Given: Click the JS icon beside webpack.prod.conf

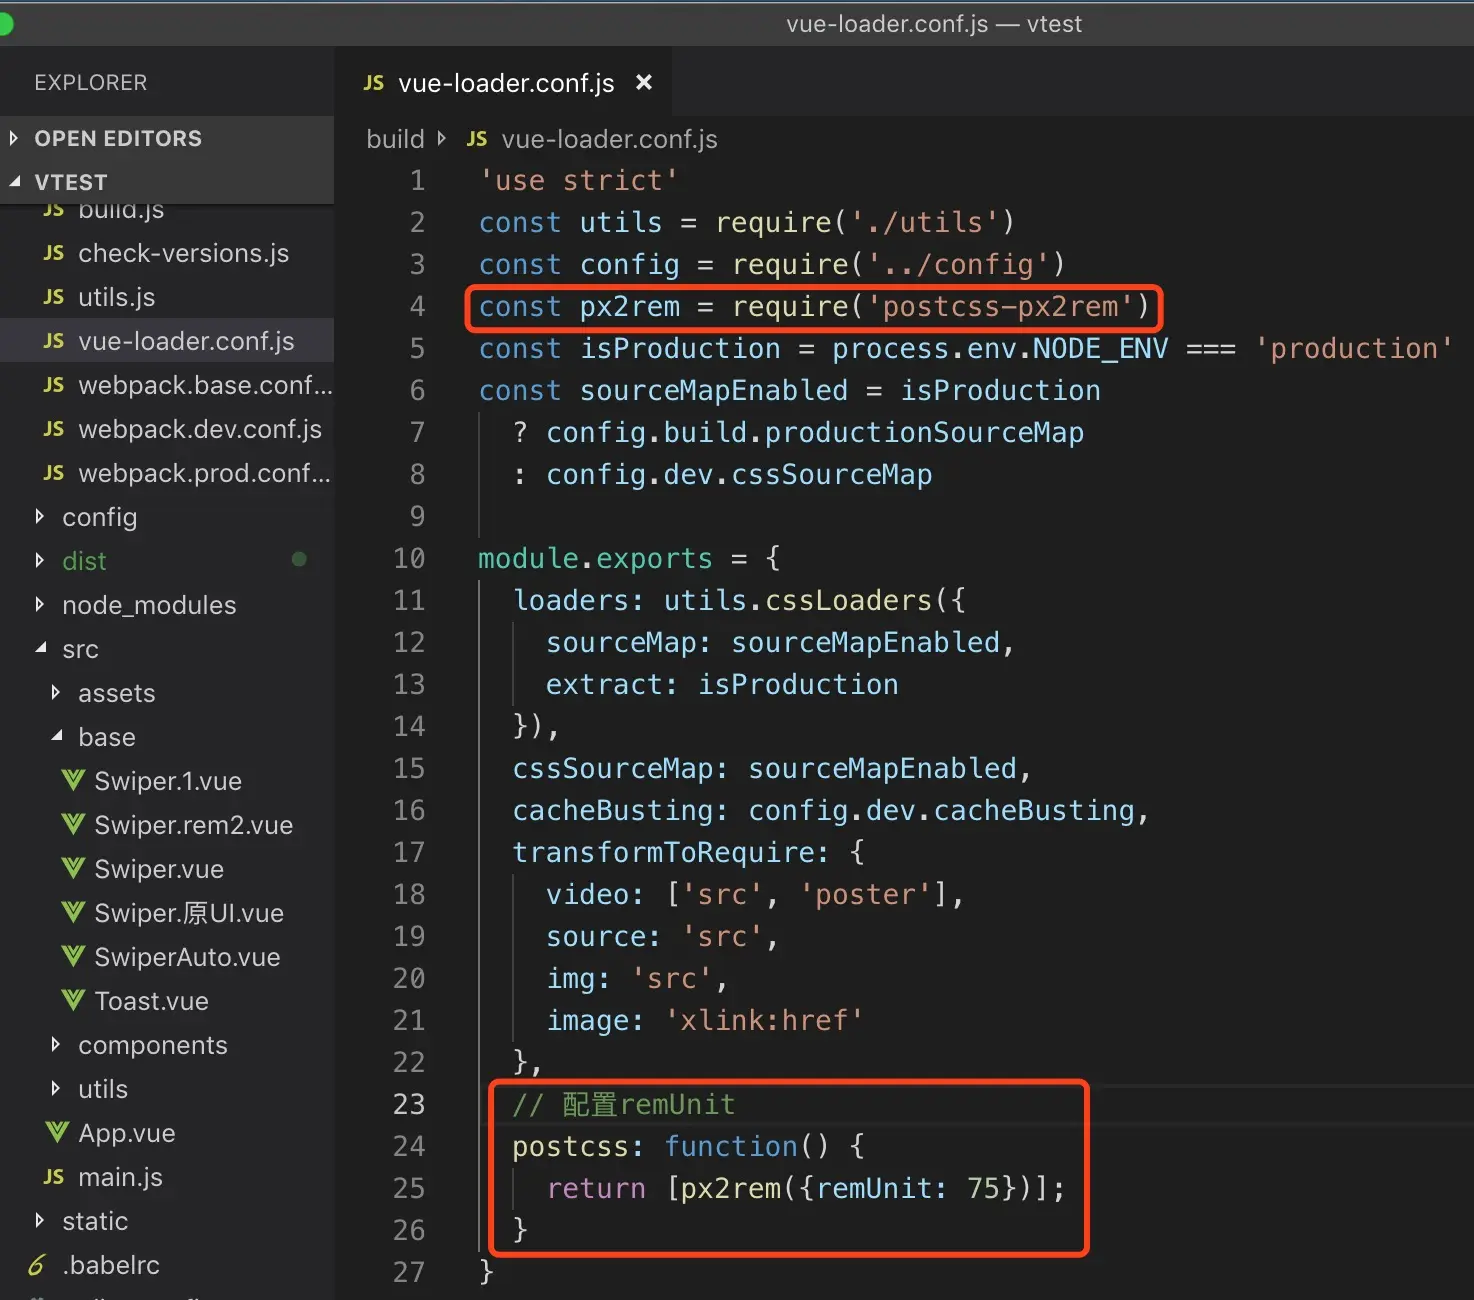Looking at the screenshot, I should coord(54,474).
